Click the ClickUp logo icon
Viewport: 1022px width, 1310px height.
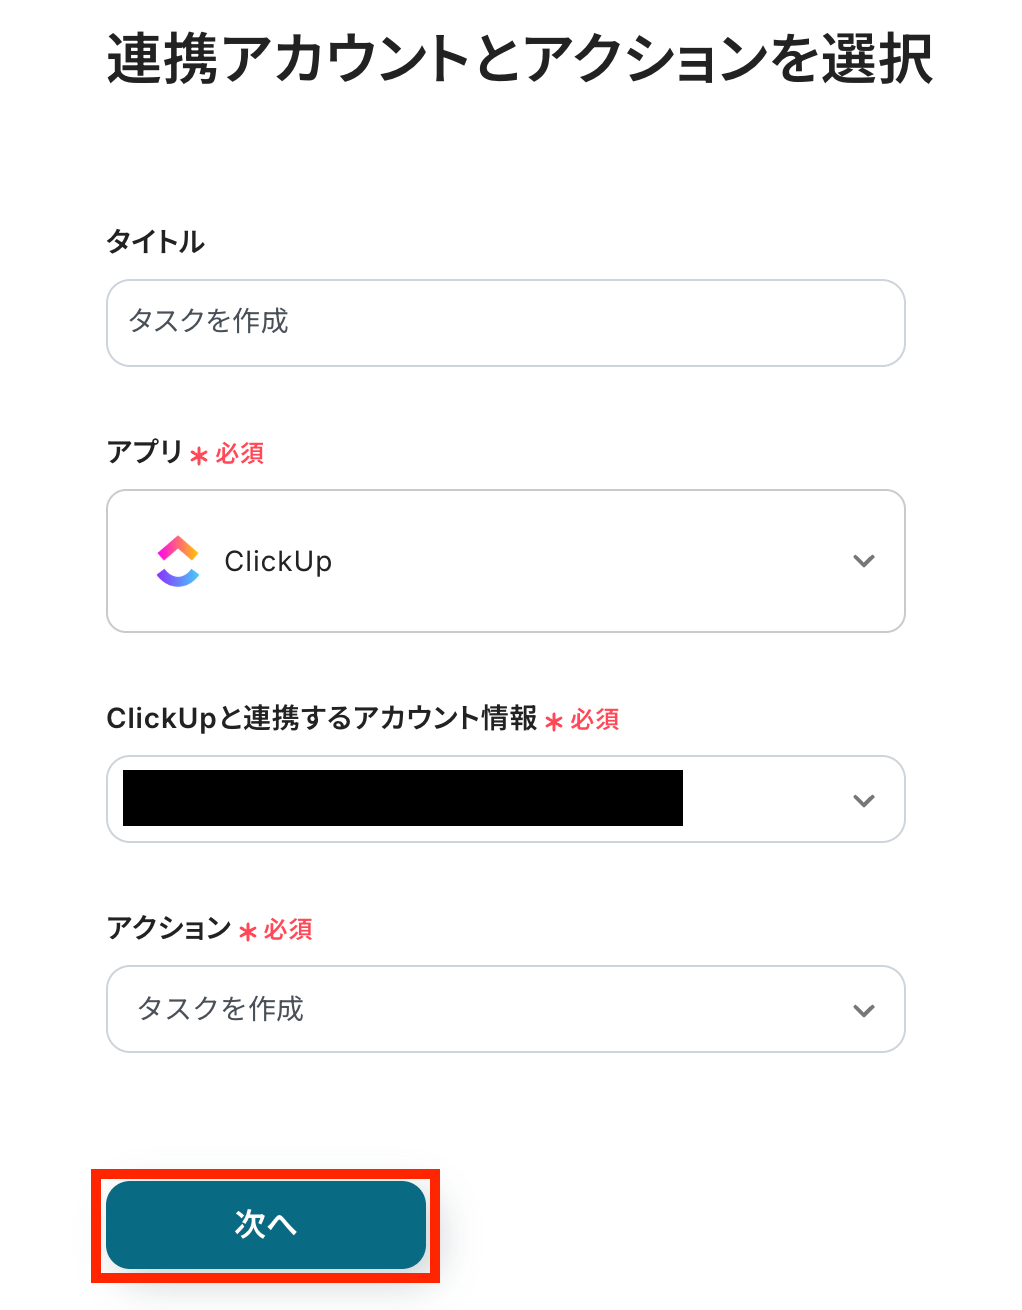(x=178, y=561)
